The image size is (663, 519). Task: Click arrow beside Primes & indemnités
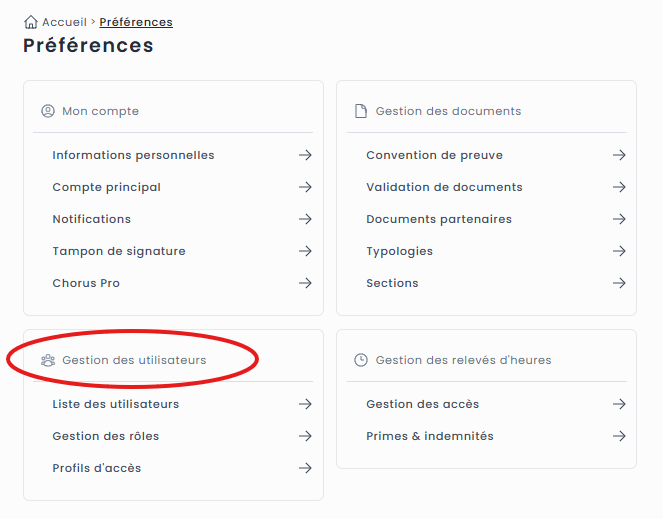point(619,436)
